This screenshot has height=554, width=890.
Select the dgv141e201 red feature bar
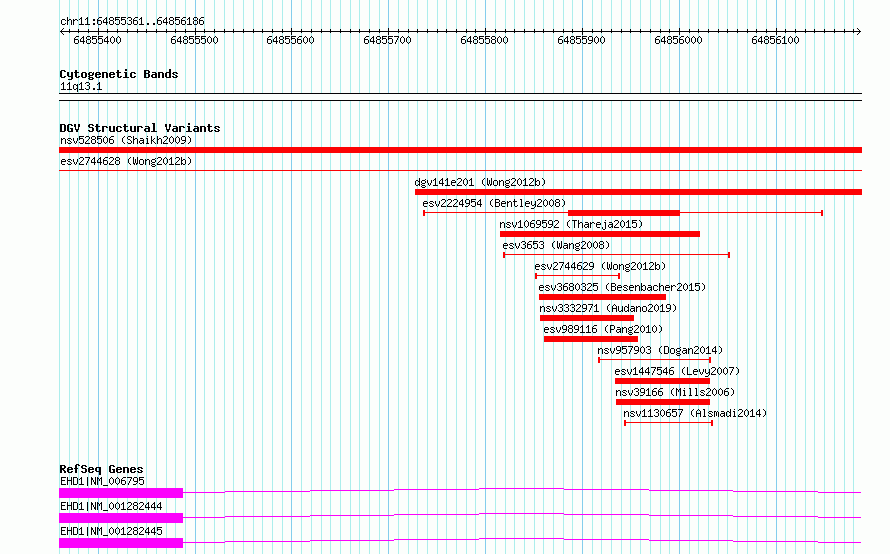[639, 192]
